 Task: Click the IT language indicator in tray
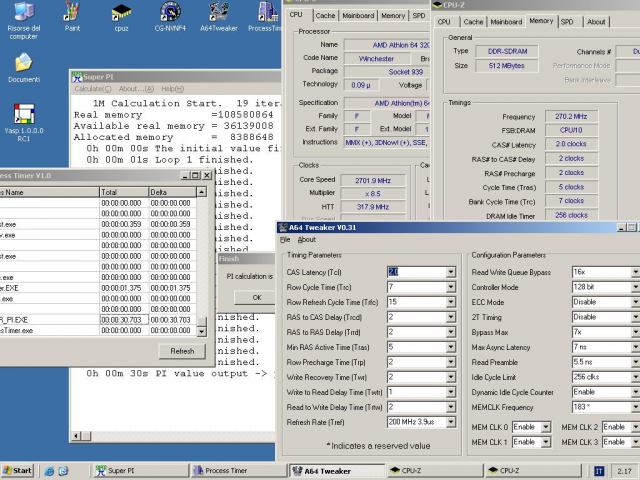[599, 471]
